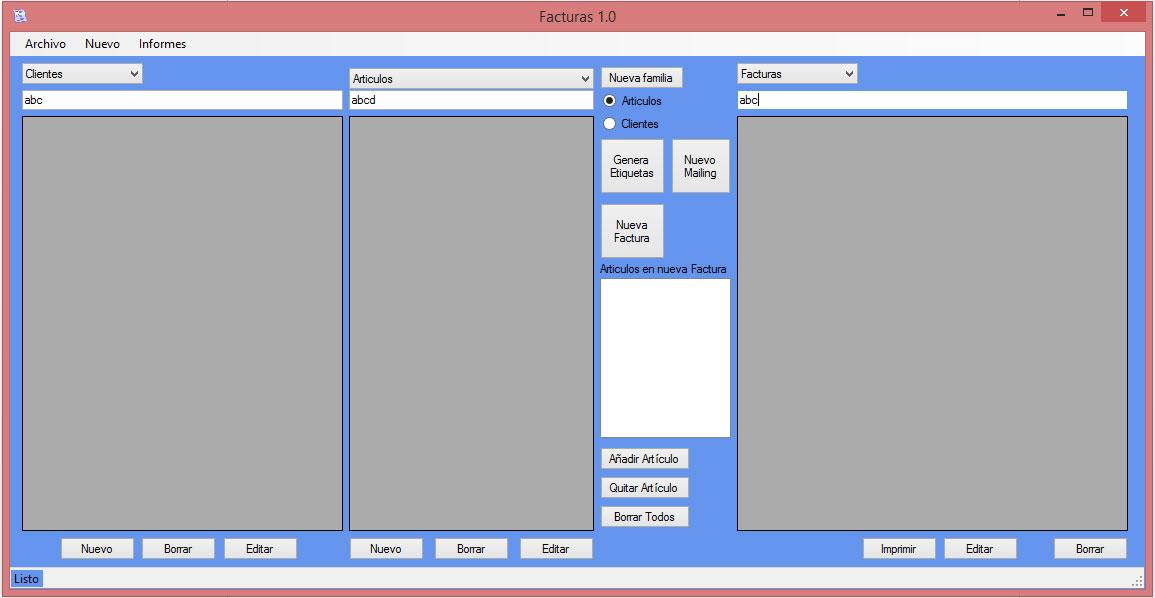Image resolution: width=1155 pixels, height=598 pixels.
Task: Click the Listo status bar label
Action: 27,579
